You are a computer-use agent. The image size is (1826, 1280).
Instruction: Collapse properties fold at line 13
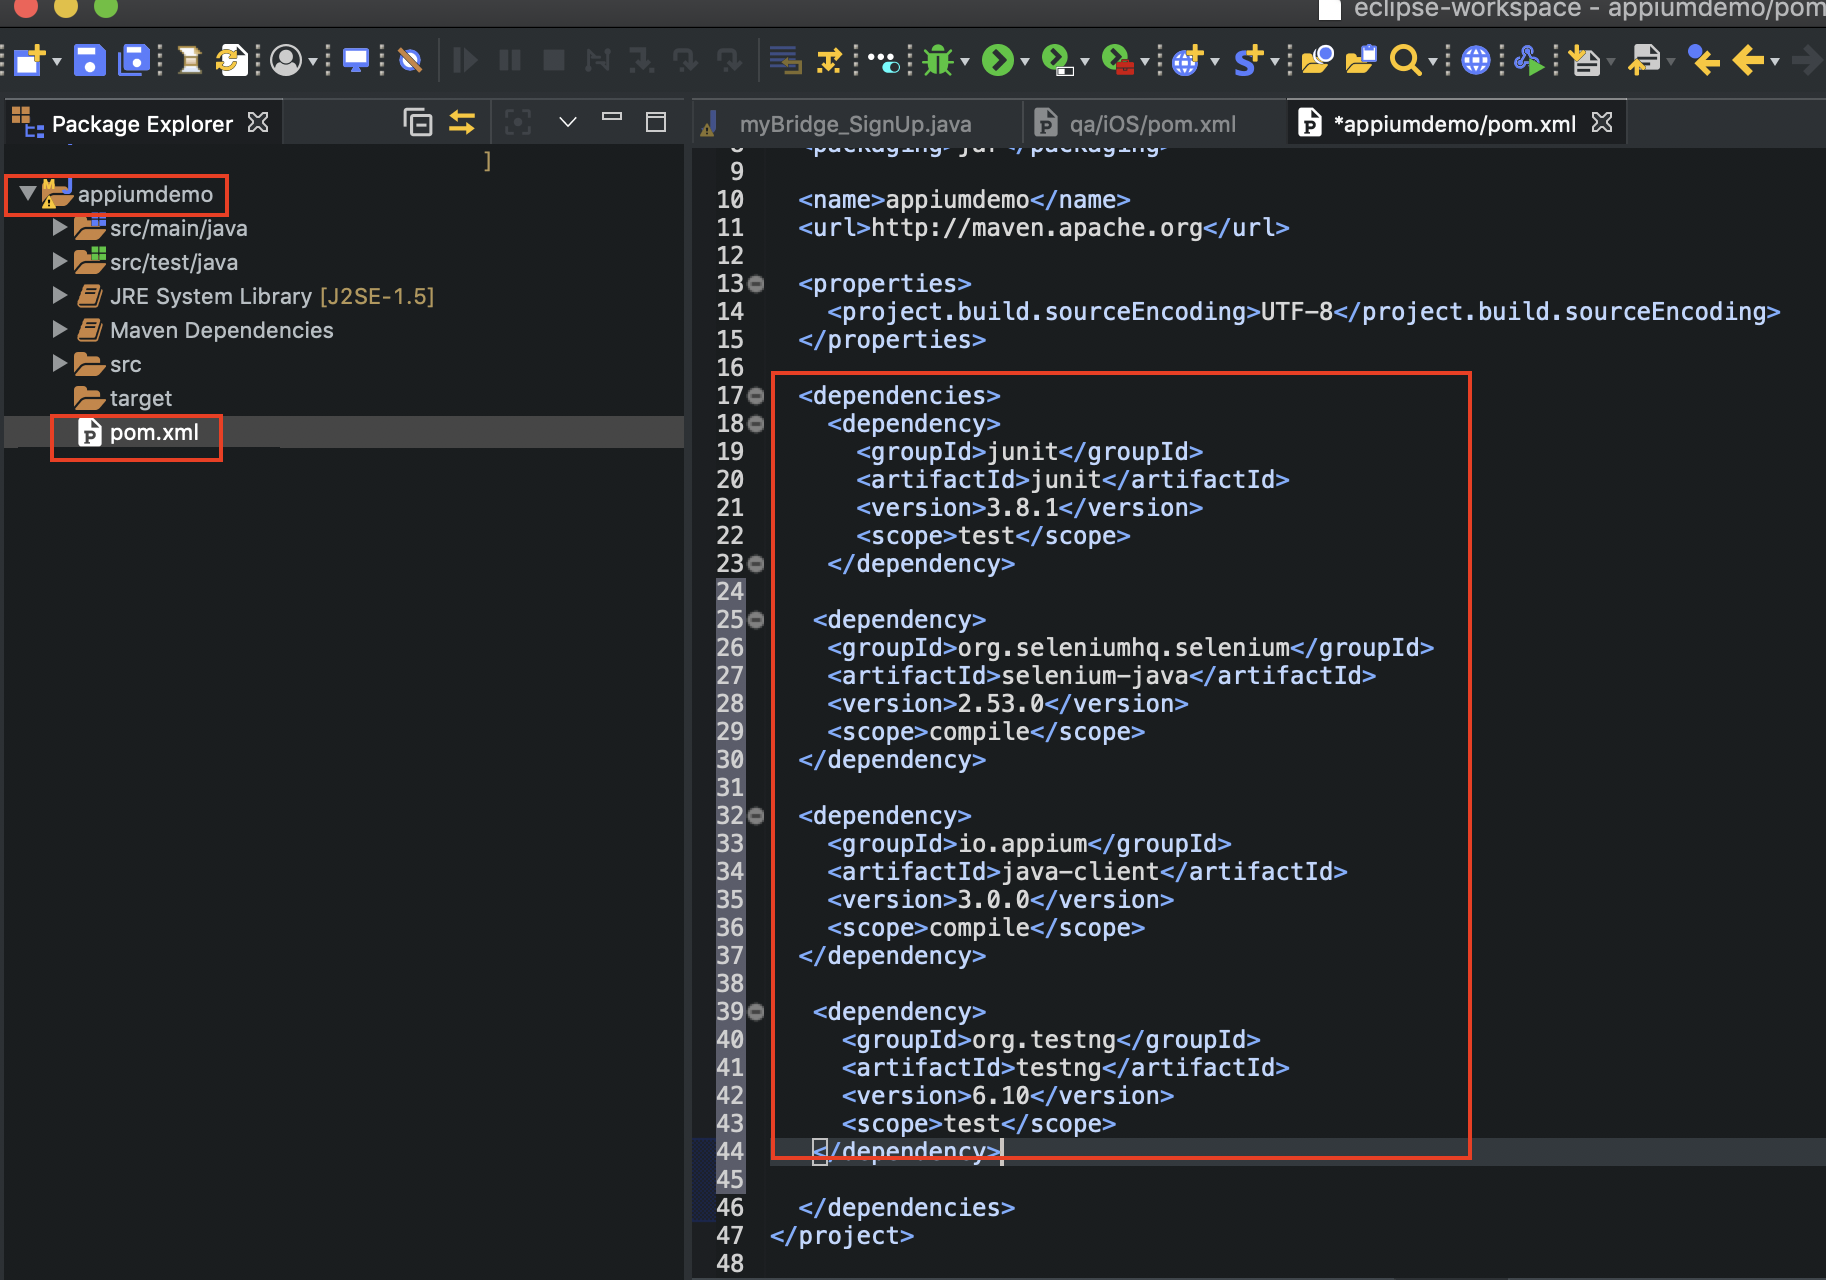pos(756,284)
